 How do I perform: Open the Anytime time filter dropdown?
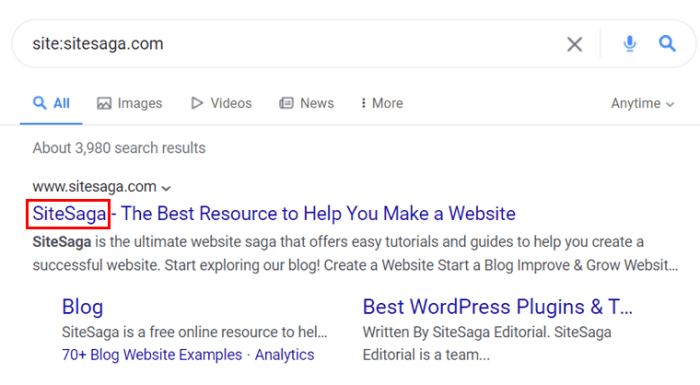(642, 103)
